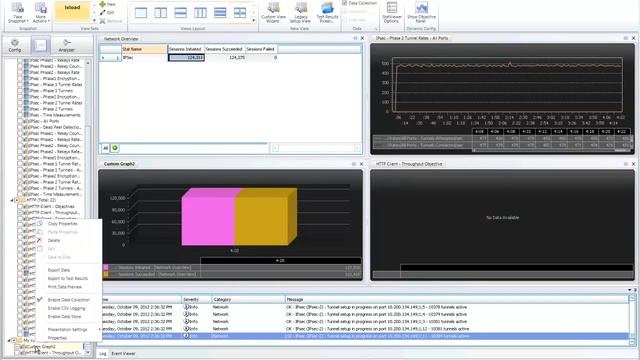Choose Export to Test Results
Screen dimensions: 640x360
pyautogui.click(x=68, y=278)
